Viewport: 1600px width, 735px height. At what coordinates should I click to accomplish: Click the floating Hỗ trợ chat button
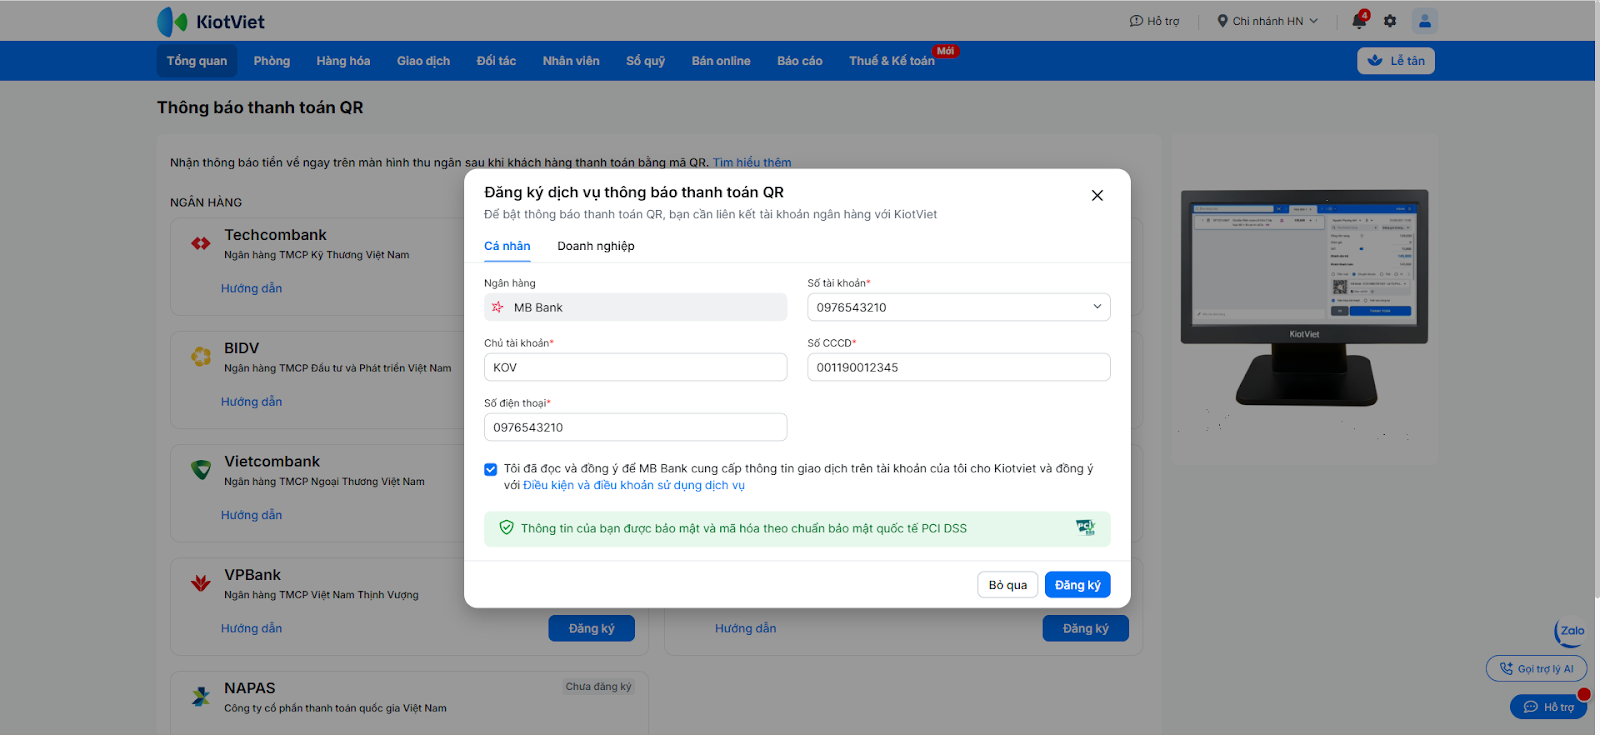coord(1548,707)
